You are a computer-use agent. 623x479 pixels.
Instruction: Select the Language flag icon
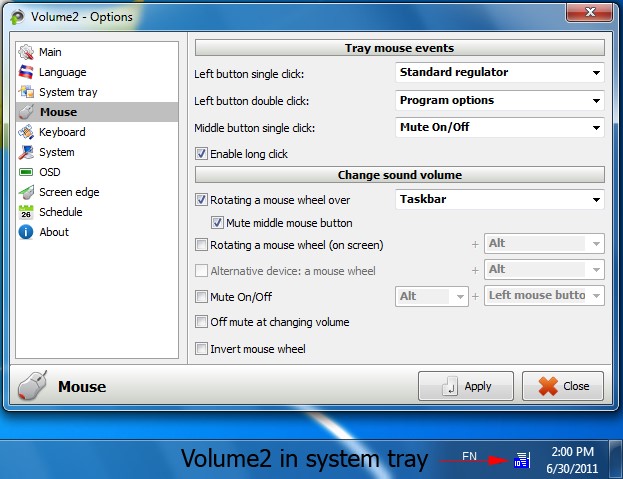[26, 72]
